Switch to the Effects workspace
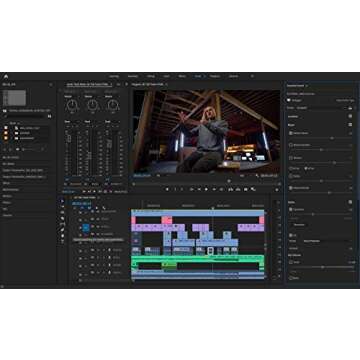 pos(182,76)
